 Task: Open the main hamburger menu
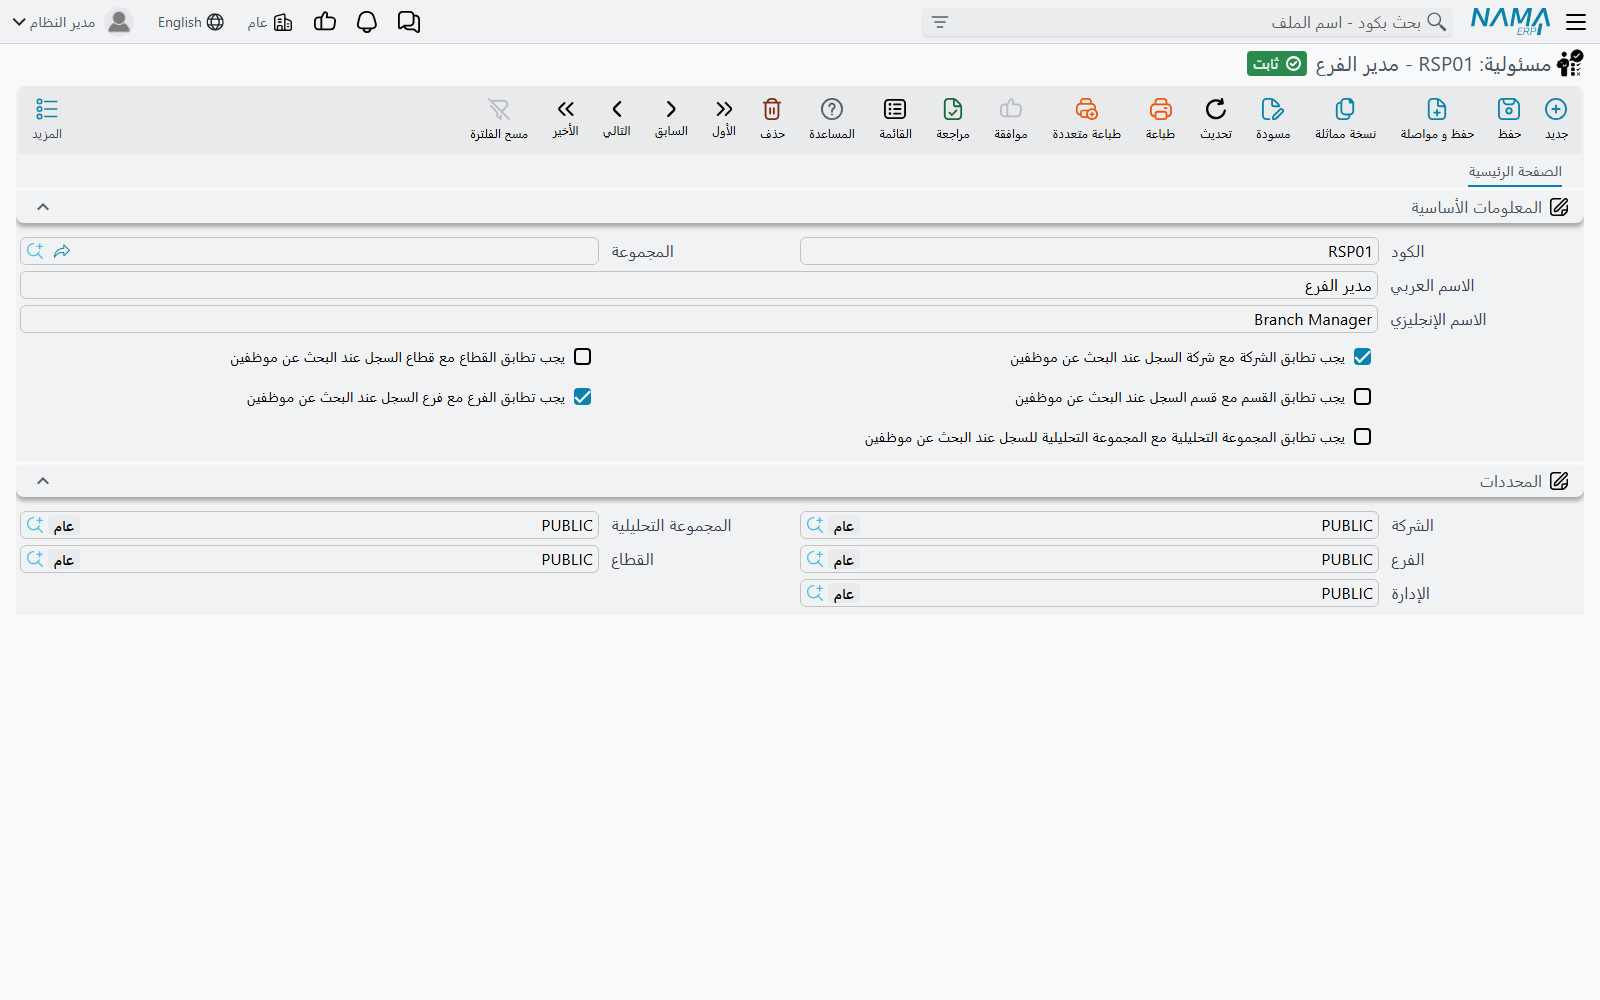click(1576, 22)
